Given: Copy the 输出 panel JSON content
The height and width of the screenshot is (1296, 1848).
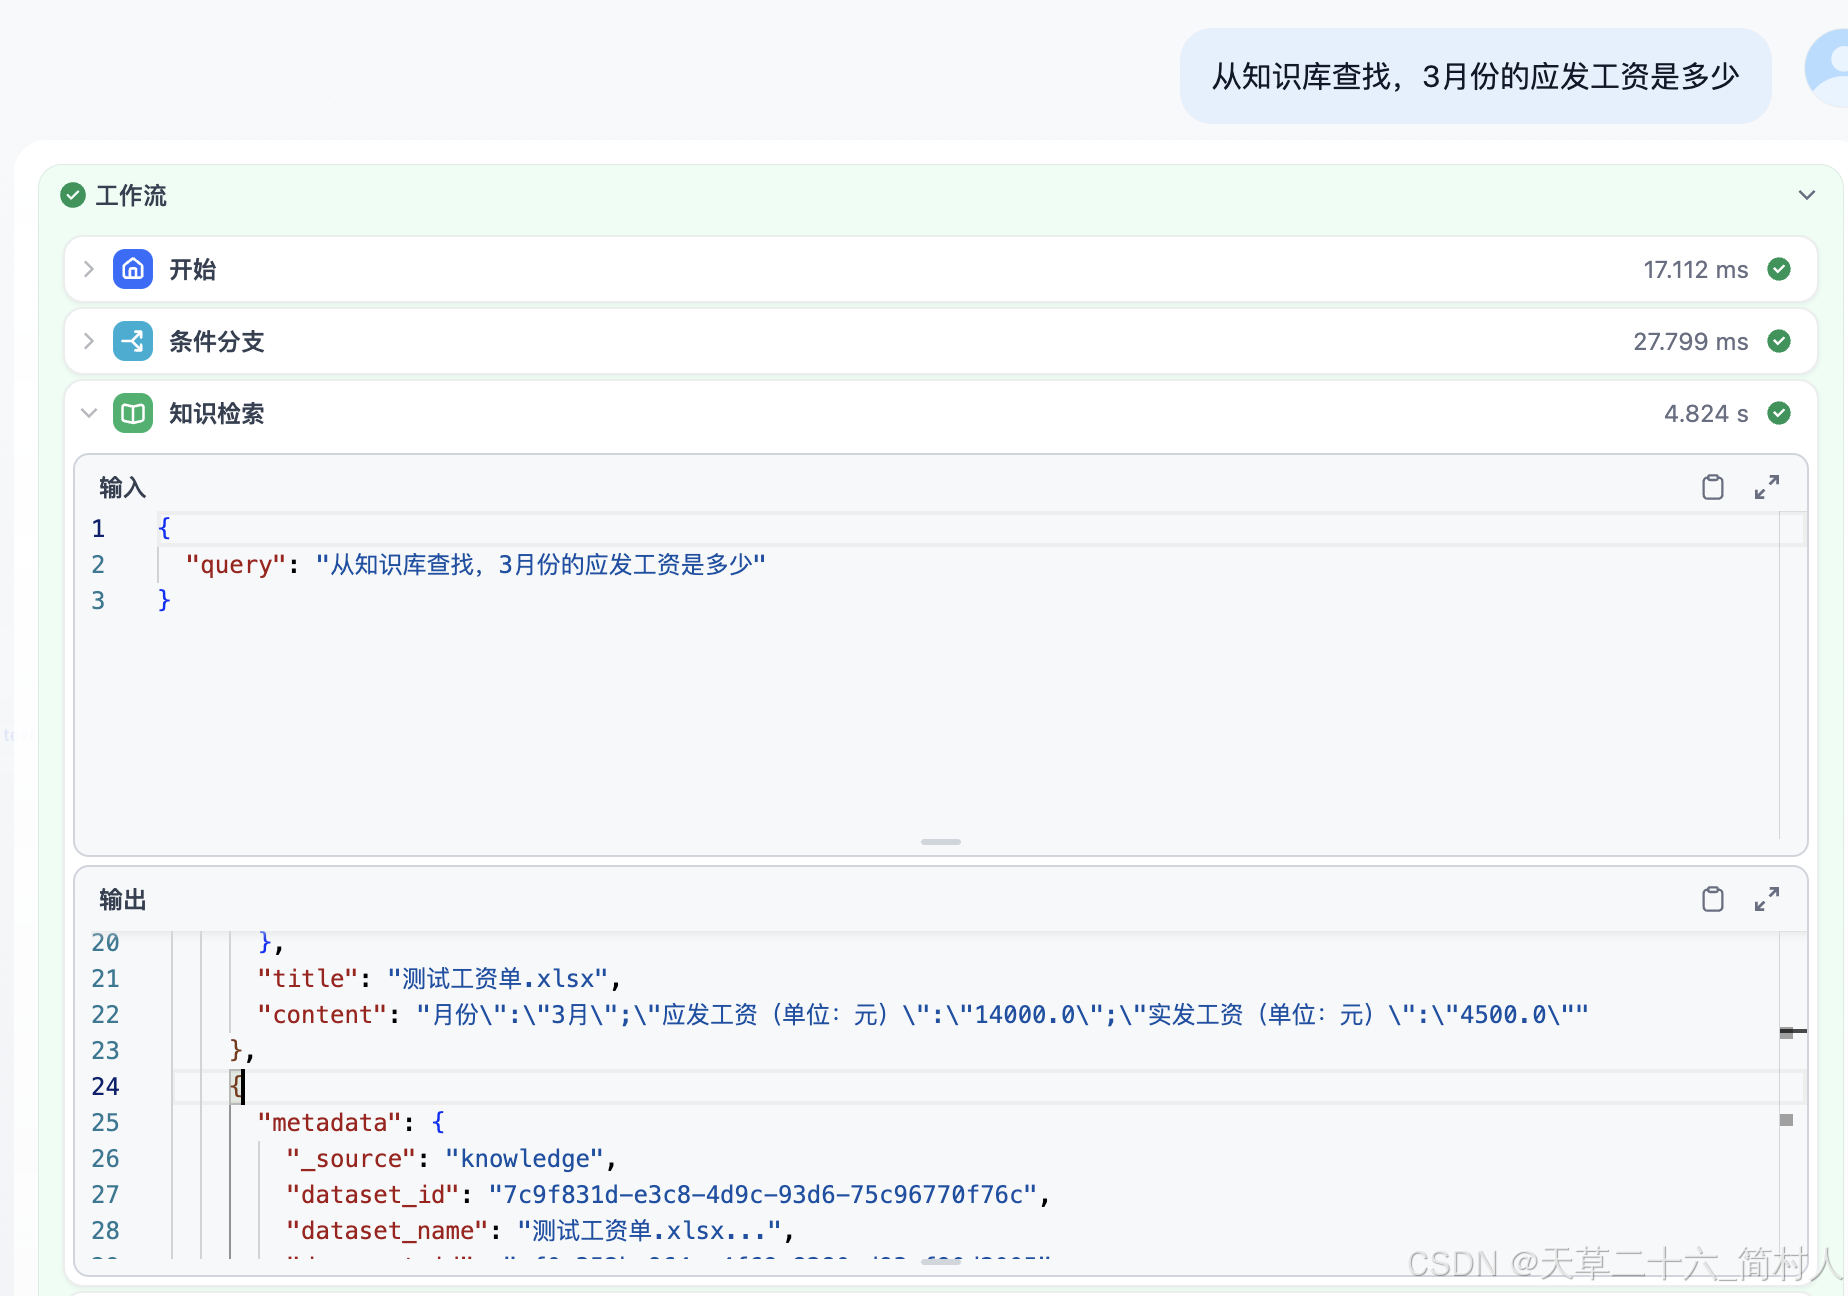Looking at the screenshot, I should (x=1713, y=899).
